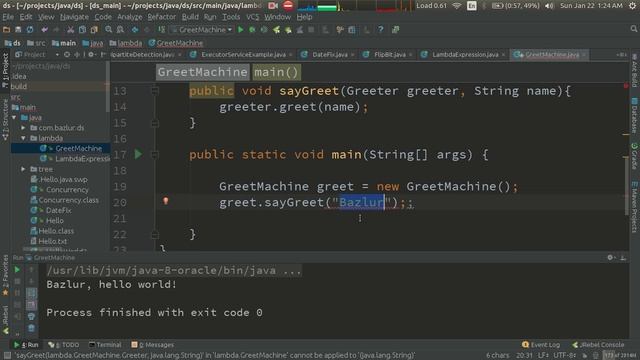
Task: Click the Debug bug toolbar icon
Action: [252, 30]
